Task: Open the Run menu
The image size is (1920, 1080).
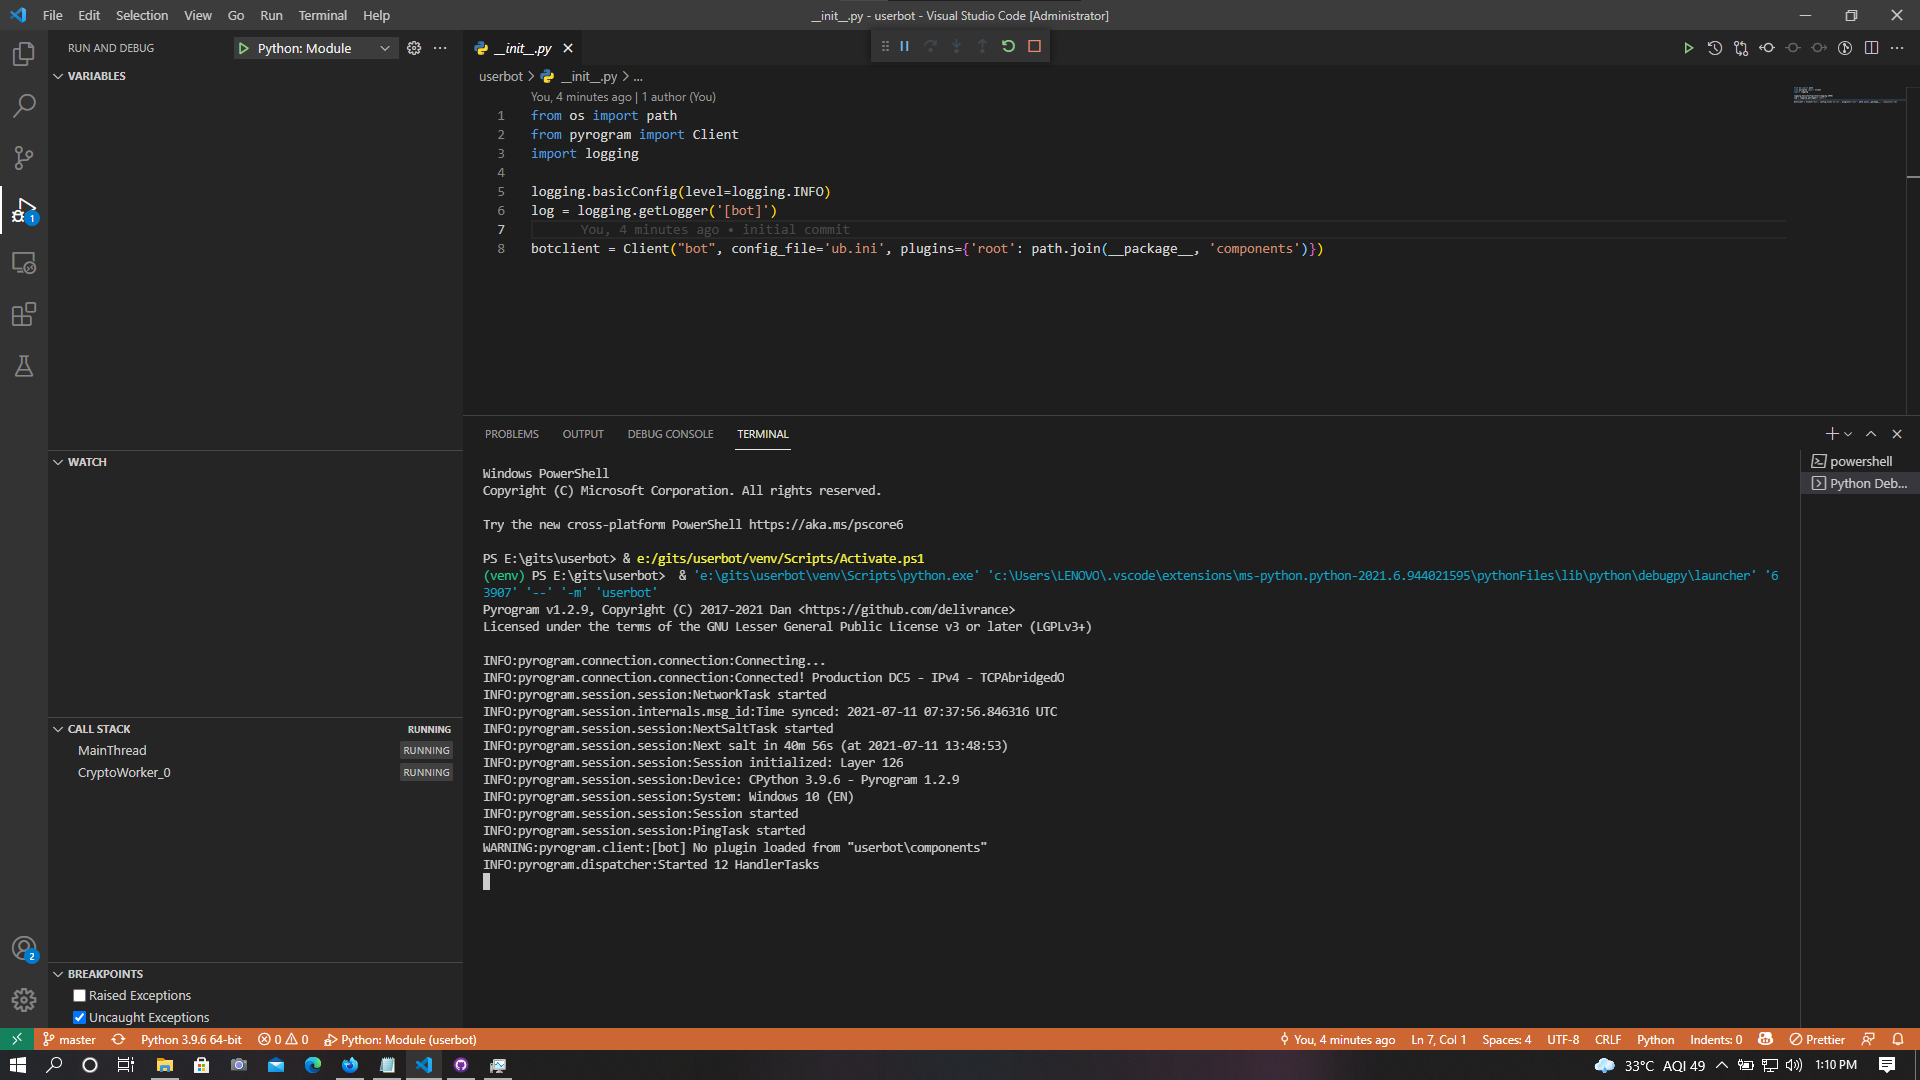Action: [x=271, y=15]
